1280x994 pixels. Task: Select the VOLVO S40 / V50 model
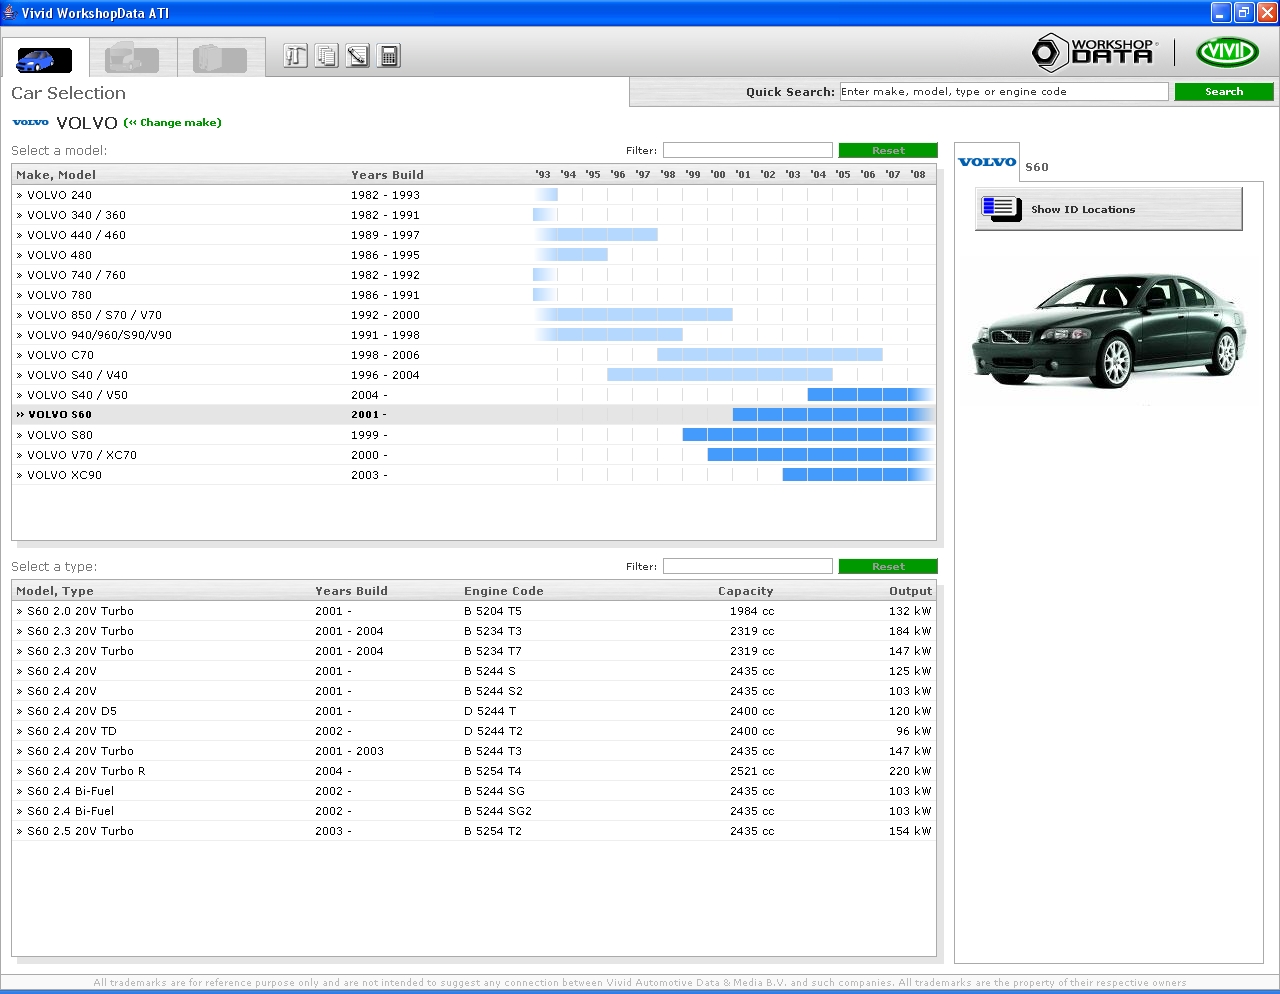tap(474, 395)
